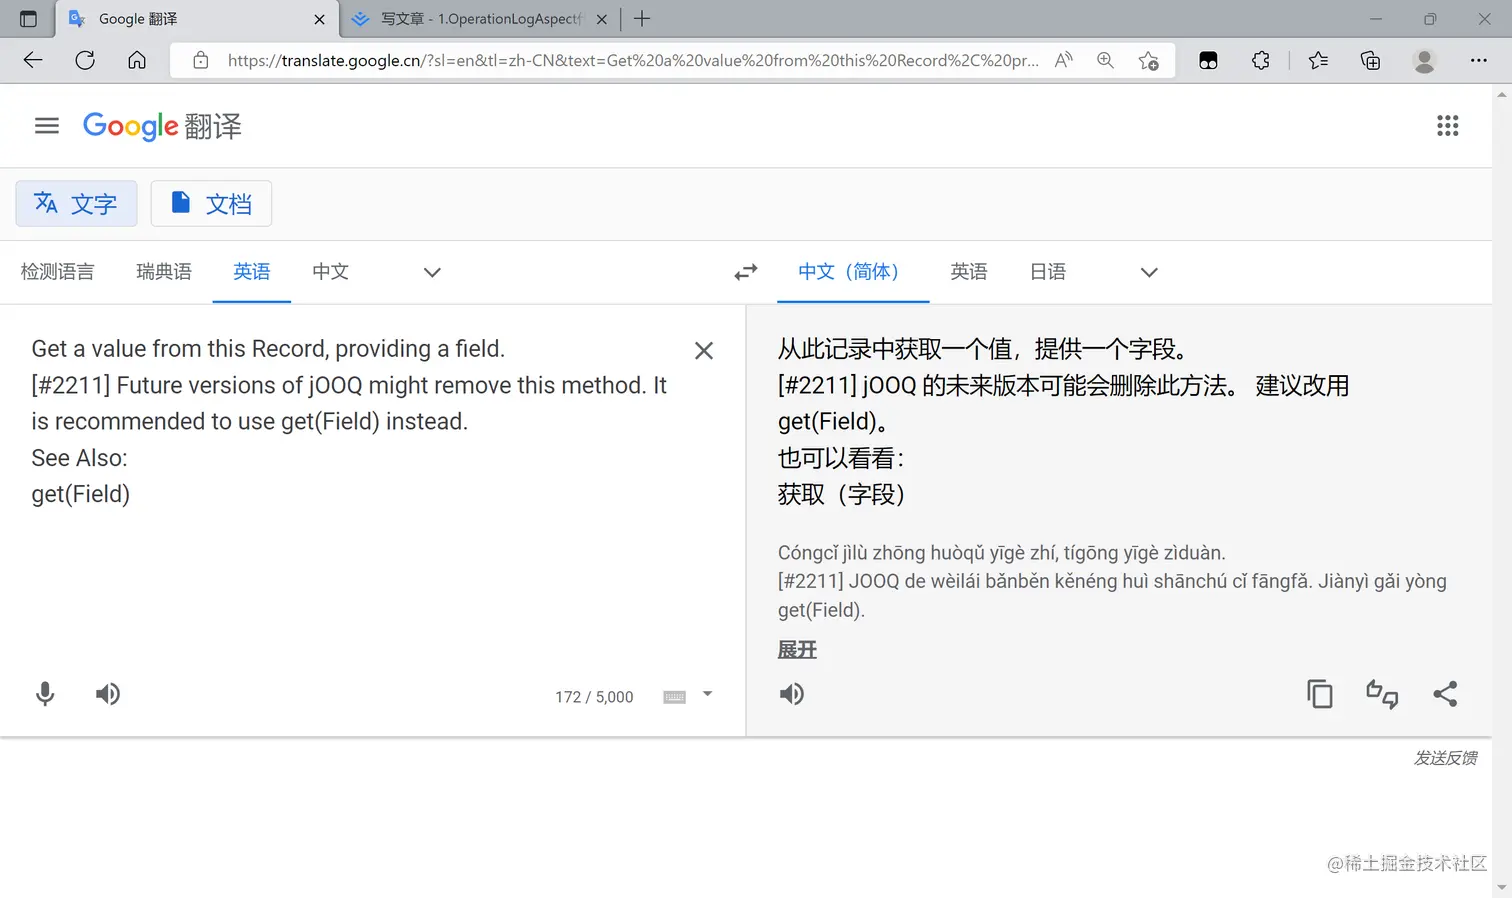The height and width of the screenshot is (898, 1512).
Task: Close the Google 翻译 browser tab
Action: coord(319,19)
